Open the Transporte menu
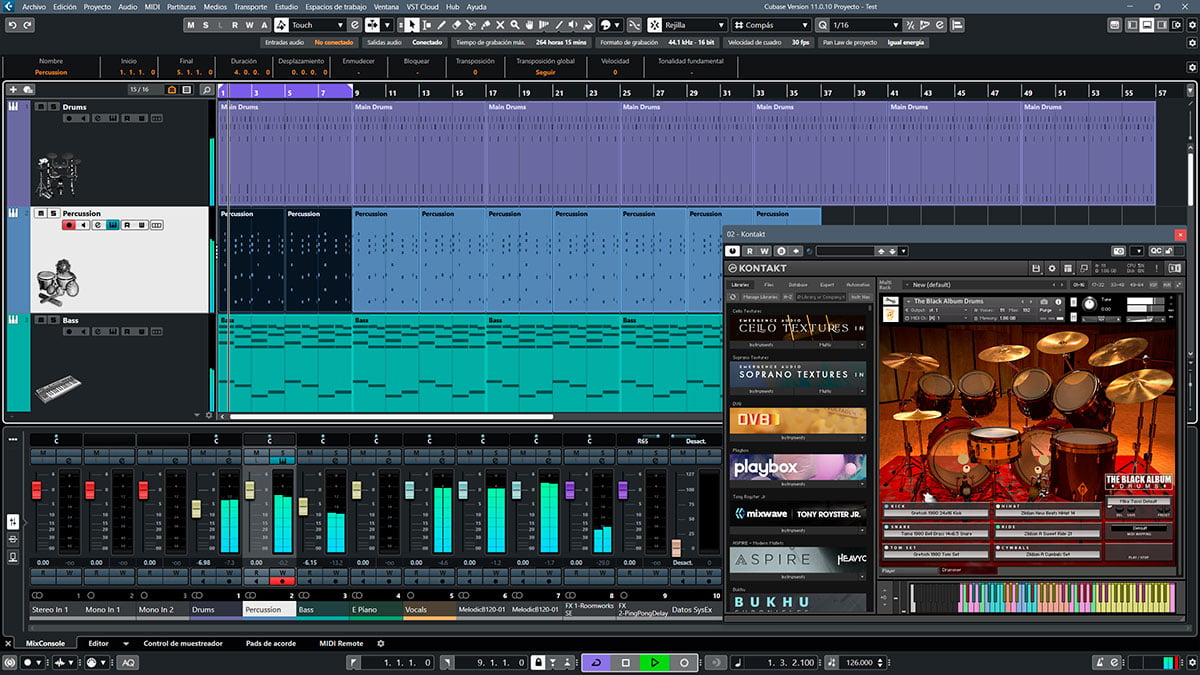Screen dimensions: 1200x675 coord(250,6)
